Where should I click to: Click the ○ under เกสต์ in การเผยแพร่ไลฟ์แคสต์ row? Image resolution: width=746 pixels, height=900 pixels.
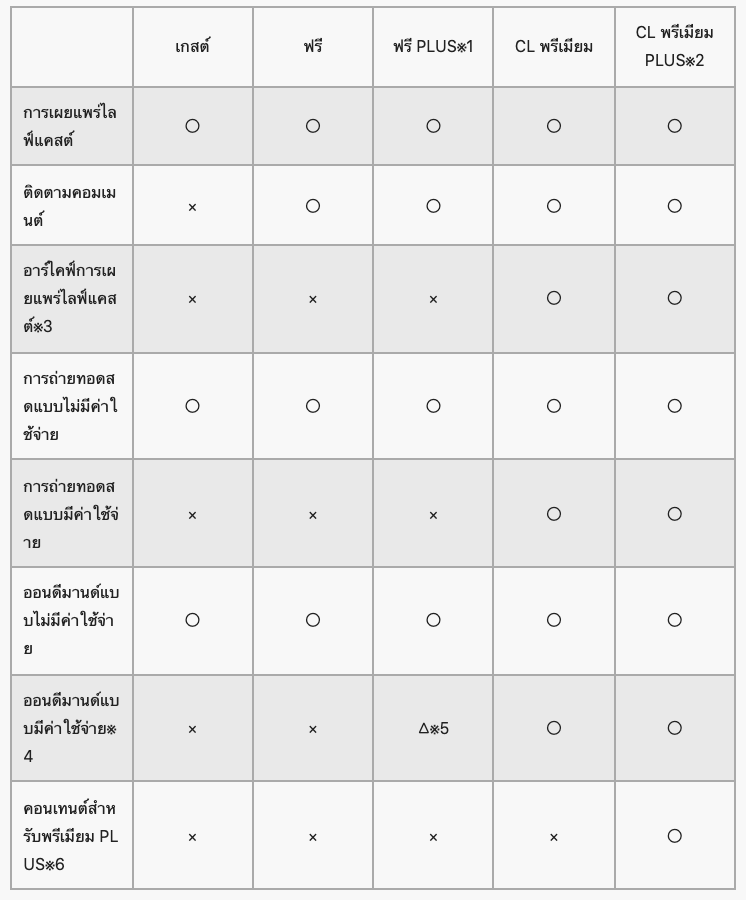(x=192, y=126)
